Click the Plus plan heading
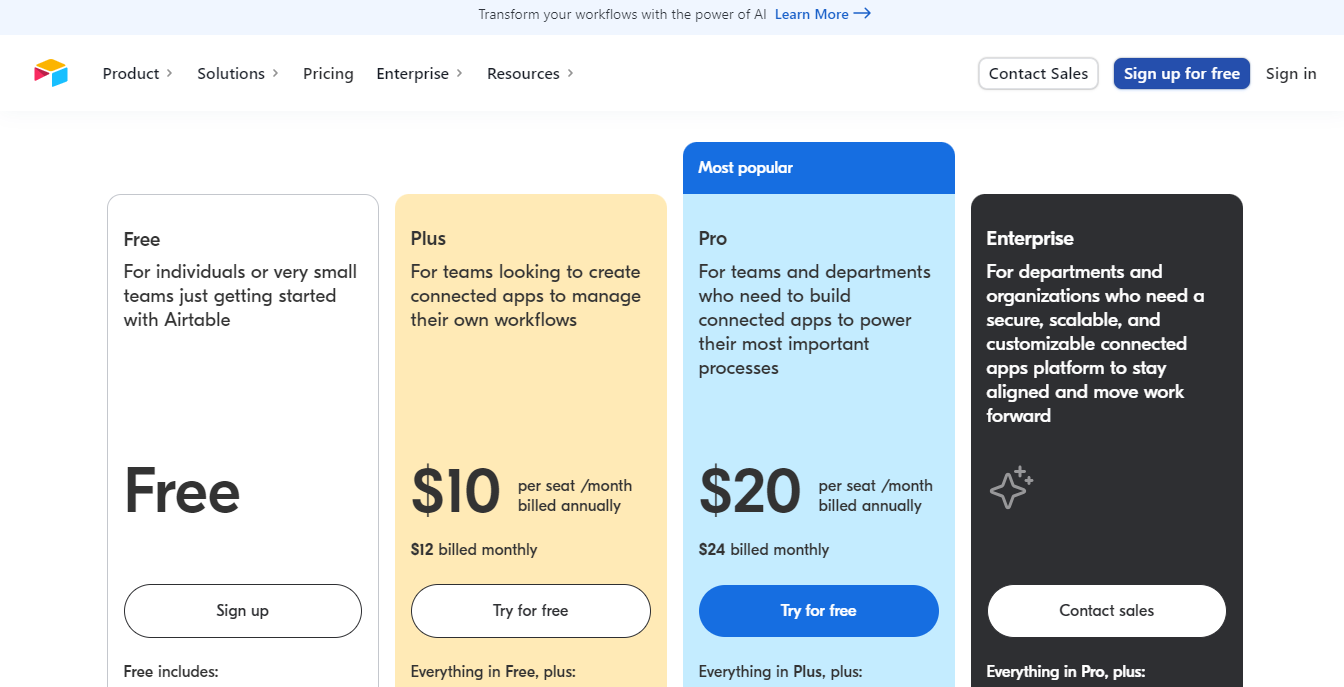This screenshot has width=1344, height=687. click(428, 238)
